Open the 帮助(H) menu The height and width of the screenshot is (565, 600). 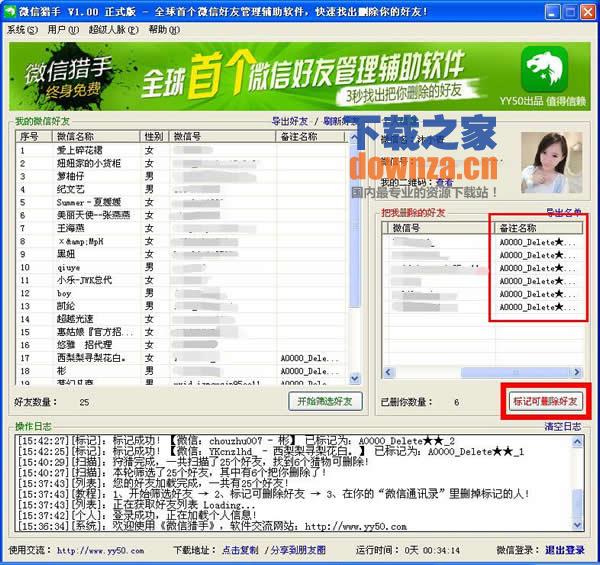164,30
